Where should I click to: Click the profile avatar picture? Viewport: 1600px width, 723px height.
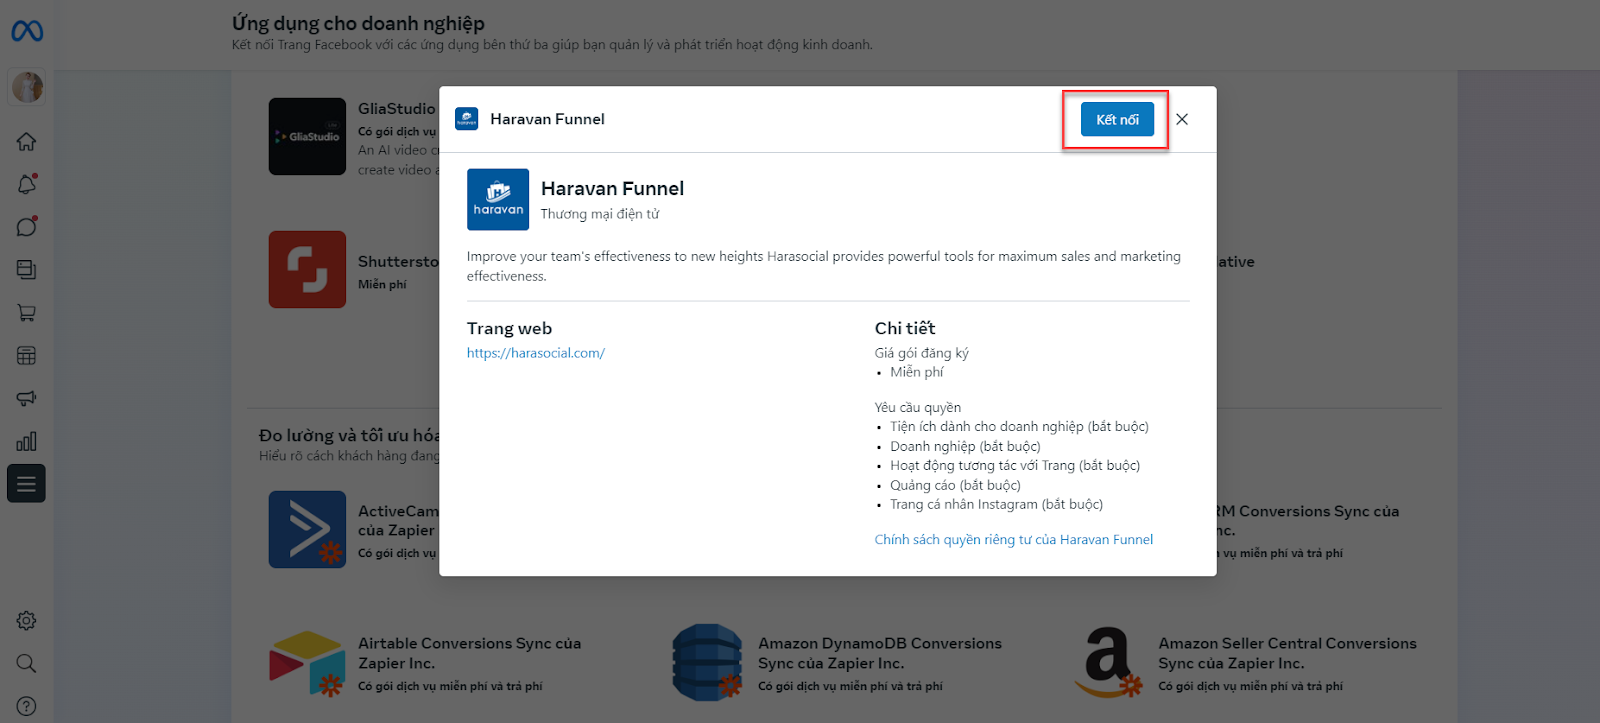click(27, 88)
